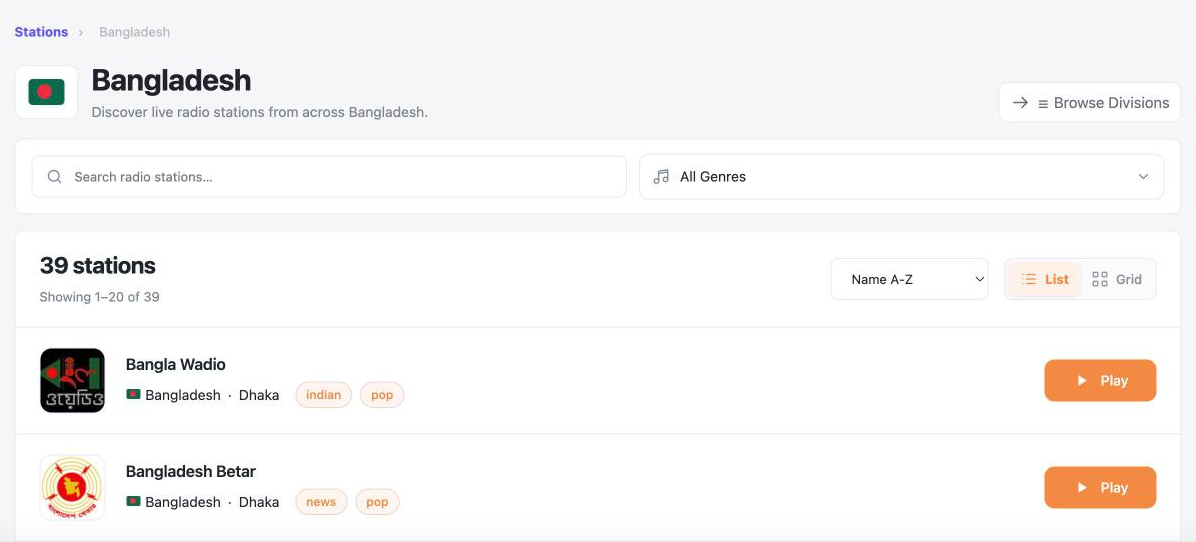Select the news tag on Bangladesh Betar
The image size is (1196, 542).
321,502
